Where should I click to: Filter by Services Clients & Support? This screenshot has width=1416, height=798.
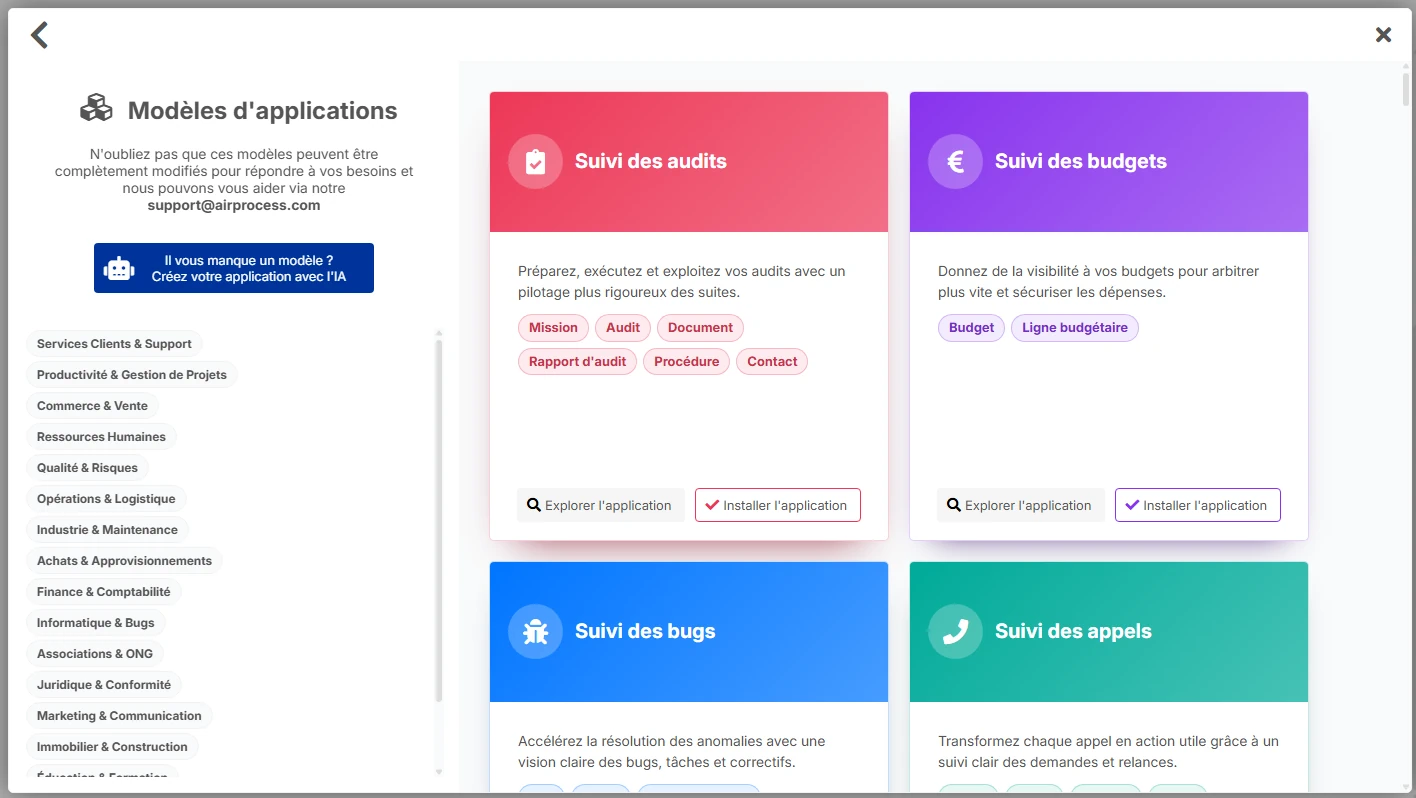[114, 344]
